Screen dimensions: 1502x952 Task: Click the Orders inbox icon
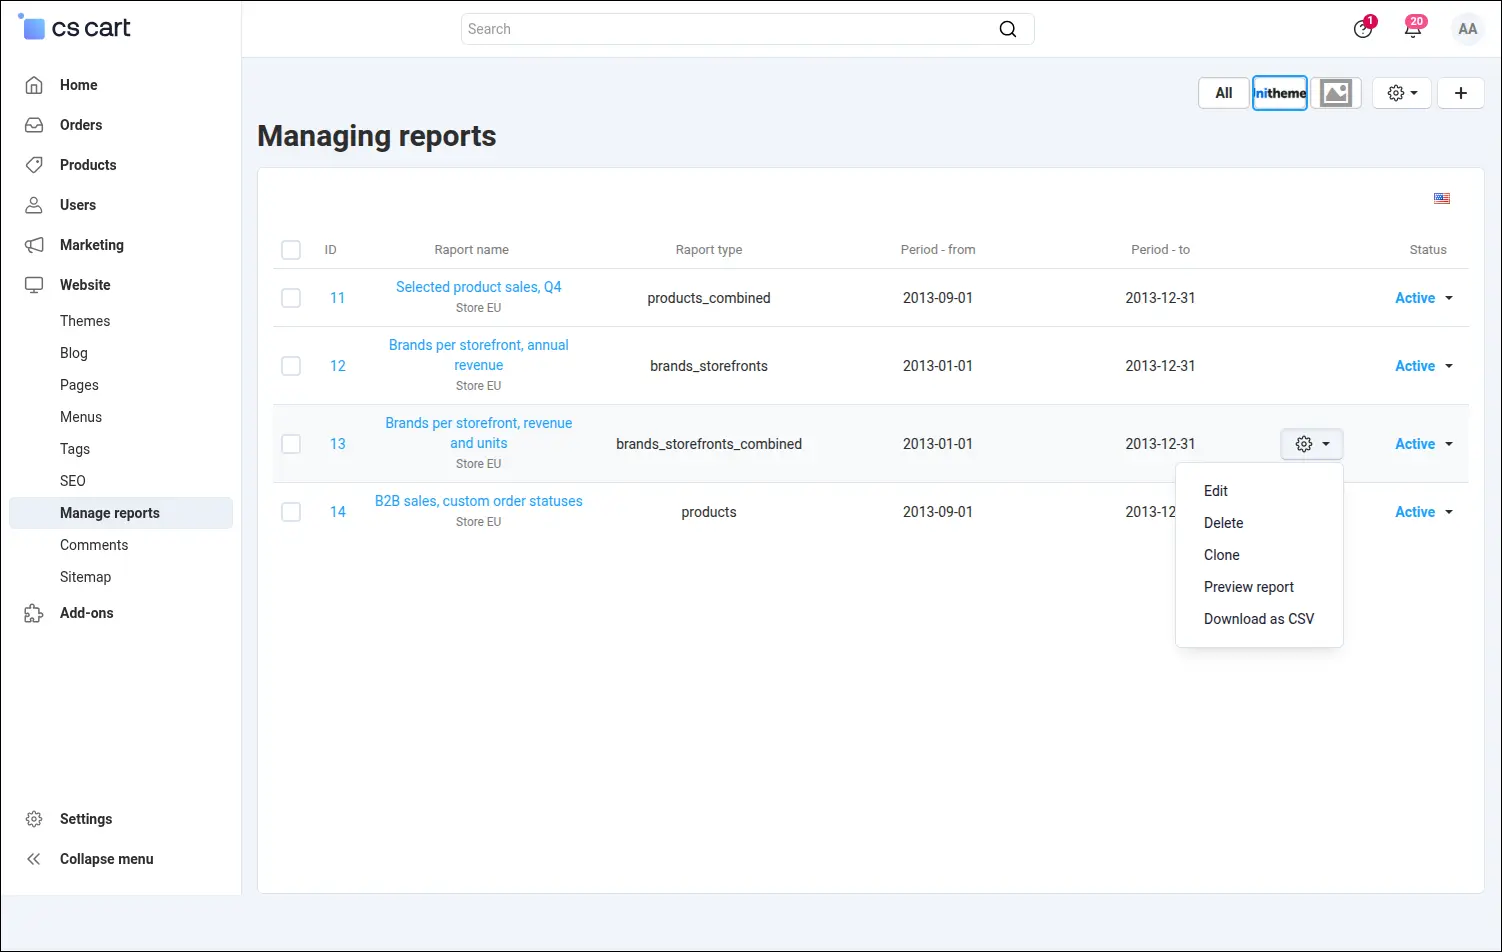[34, 125]
